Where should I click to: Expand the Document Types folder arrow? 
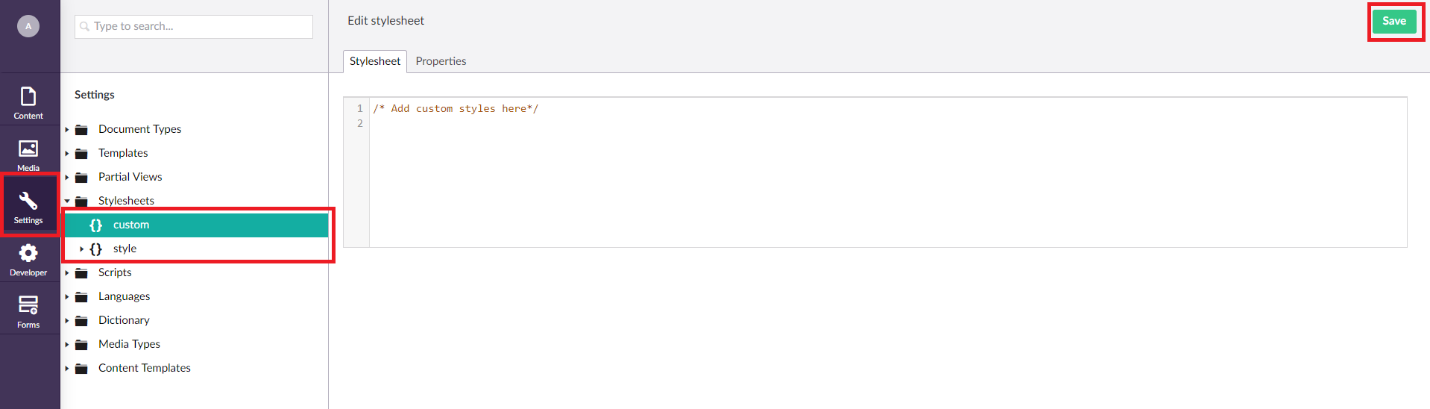(x=68, y=130)
